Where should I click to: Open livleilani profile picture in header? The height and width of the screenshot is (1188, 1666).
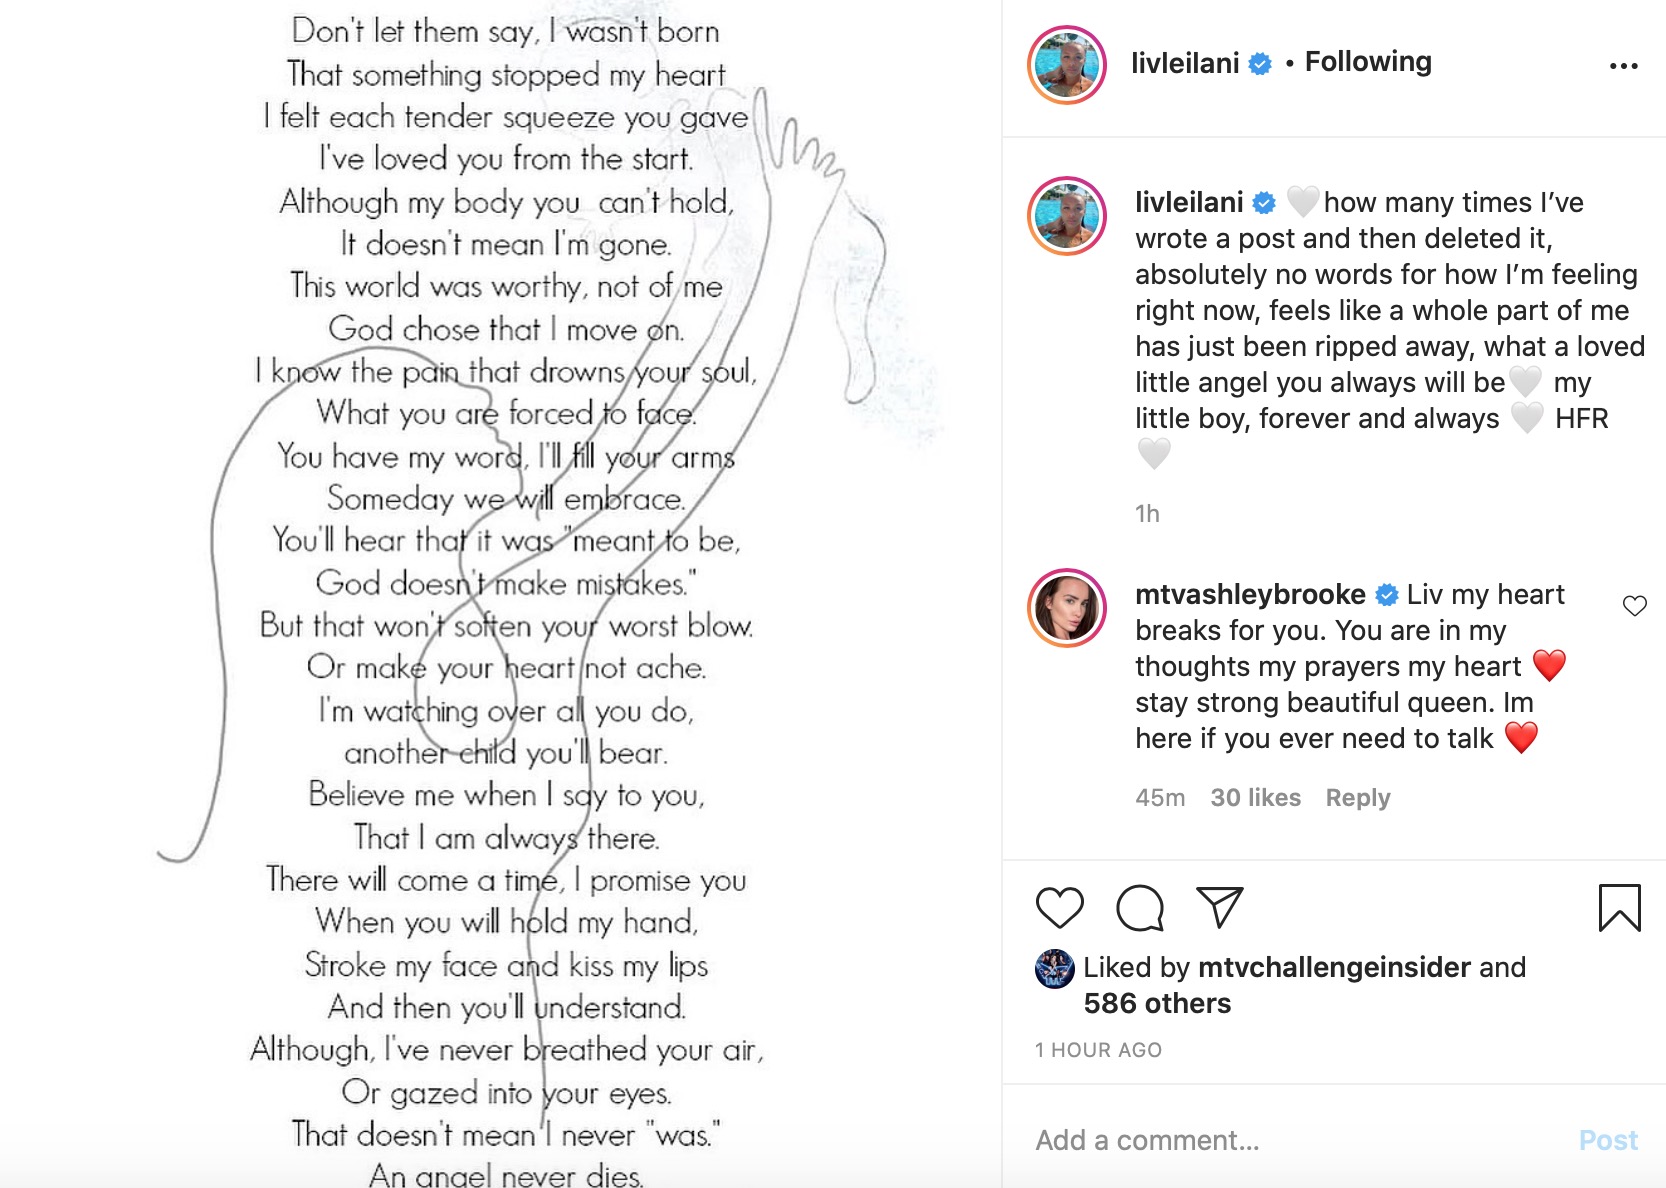(x=1066, y=66)
